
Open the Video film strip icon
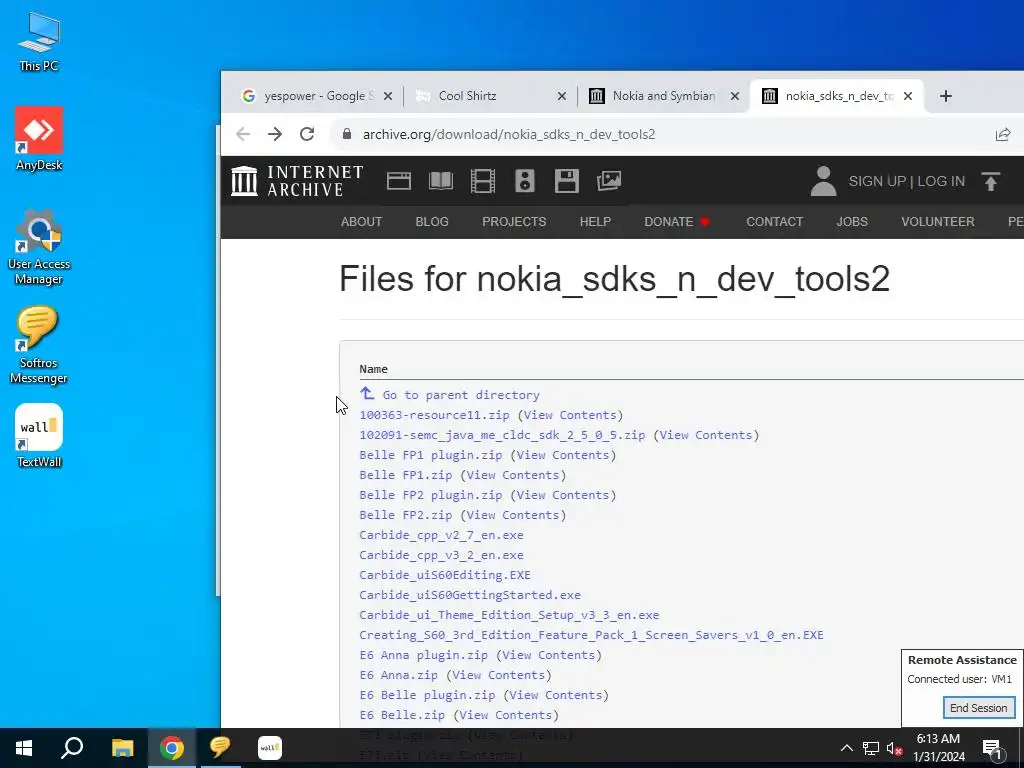pyautogui.click(x=483, y=181)
